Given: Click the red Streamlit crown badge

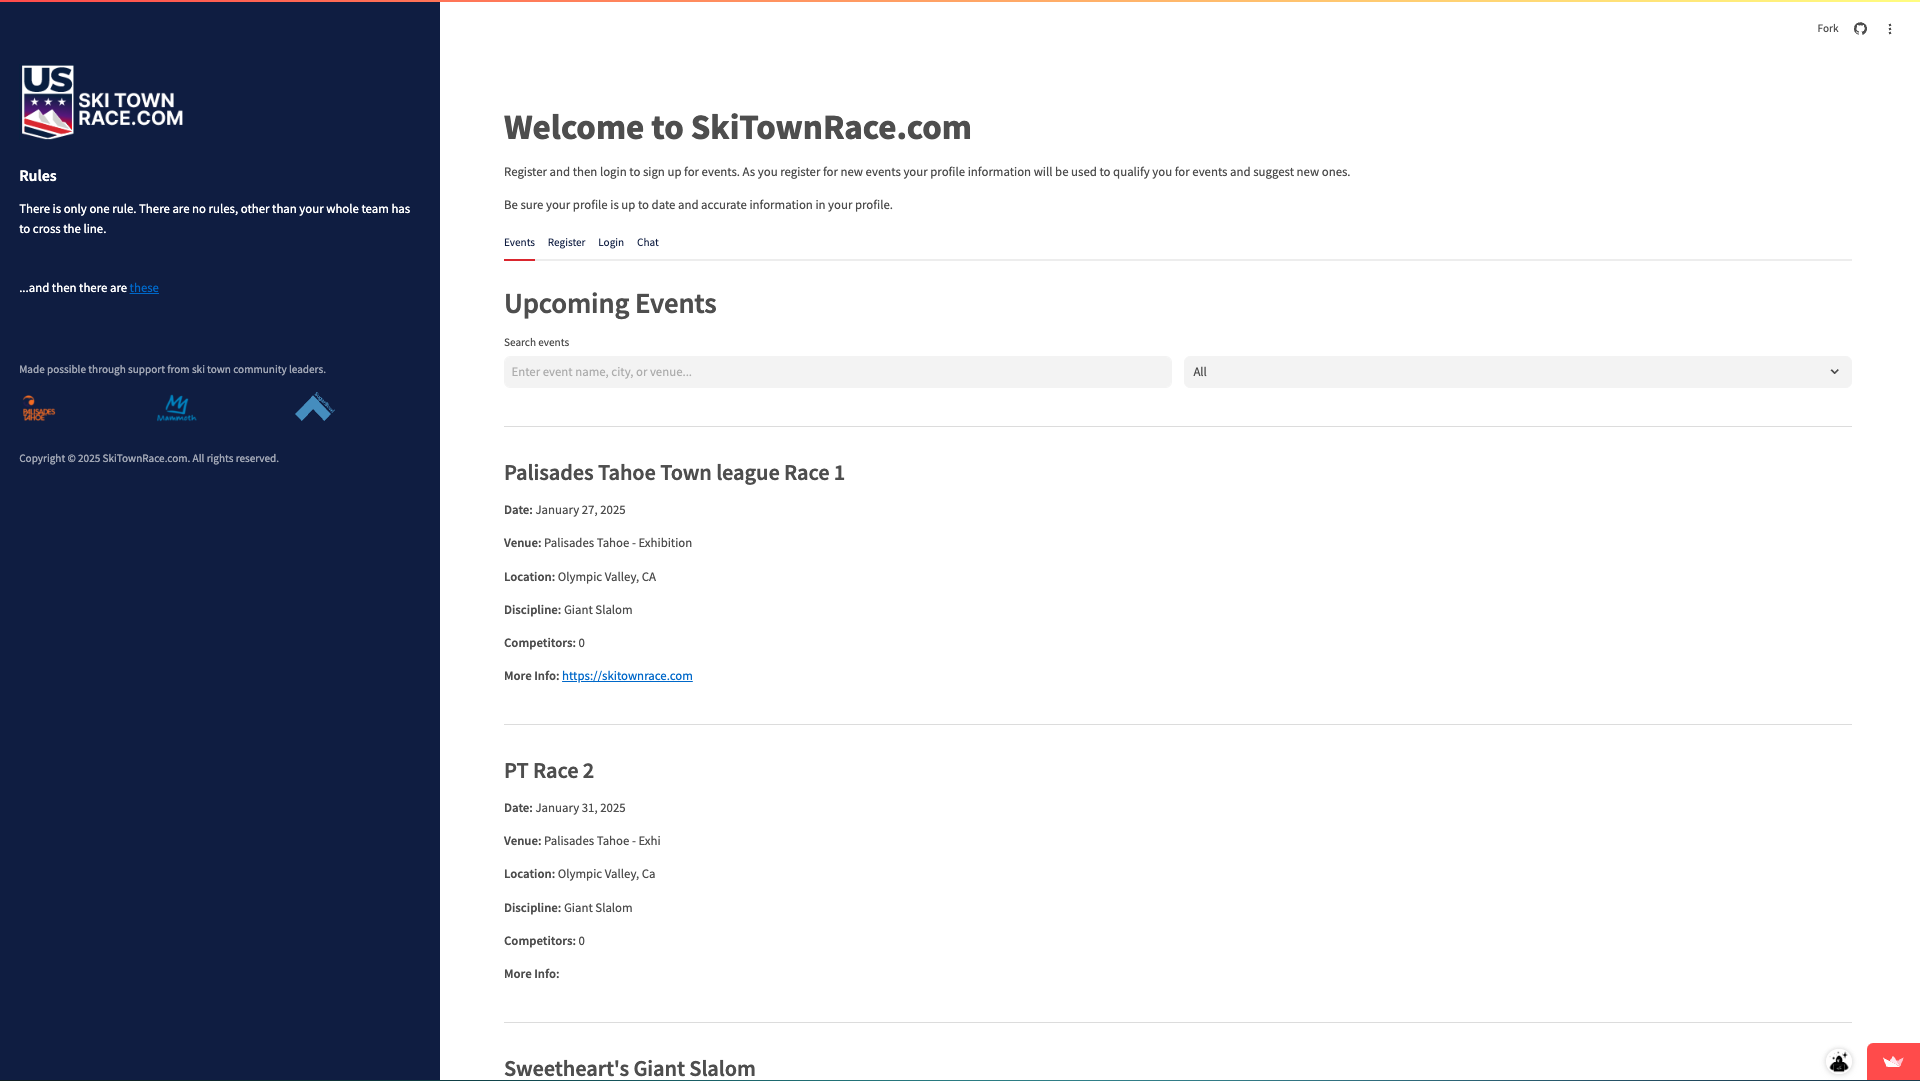Looking at the screenshot, I should pyautogui.click(x=1892, y=1062).
